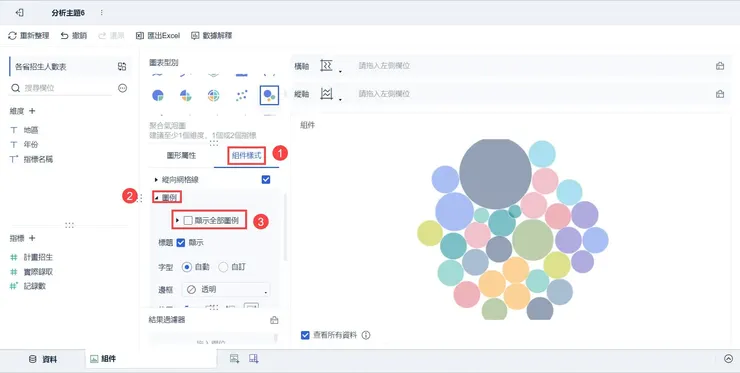This screenshot has width=740, height=373.
Task: Select the 年份 dimension field
Action: pyautogui.click(x=31, y=144)
